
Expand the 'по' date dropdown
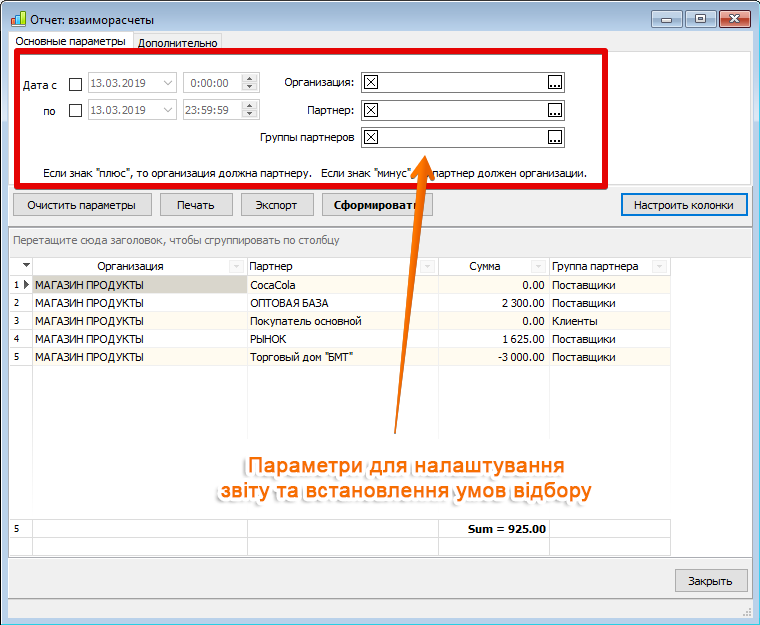point(168,110)
